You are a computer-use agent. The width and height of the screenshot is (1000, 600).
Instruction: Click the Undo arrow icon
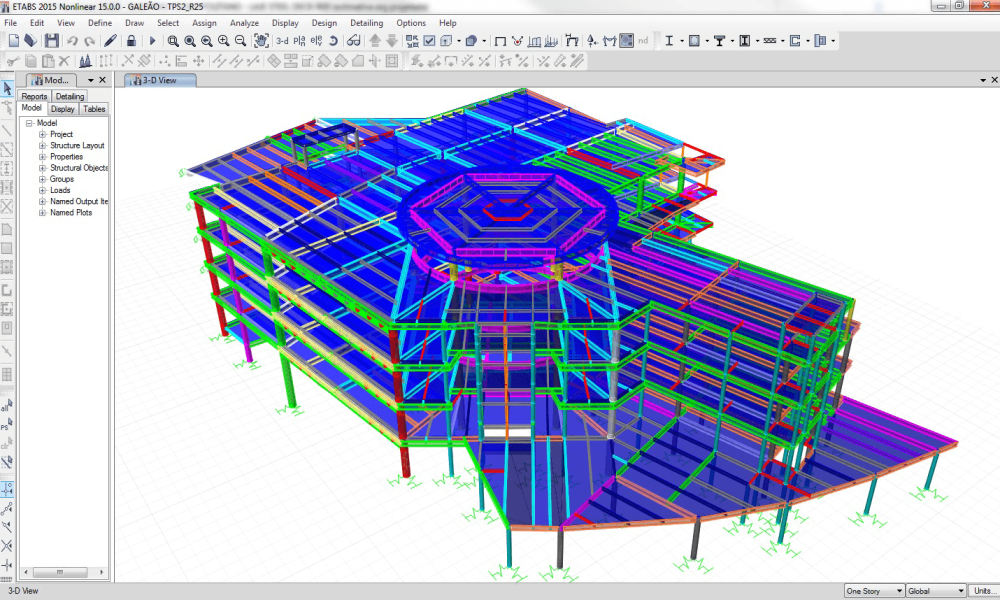73,41
